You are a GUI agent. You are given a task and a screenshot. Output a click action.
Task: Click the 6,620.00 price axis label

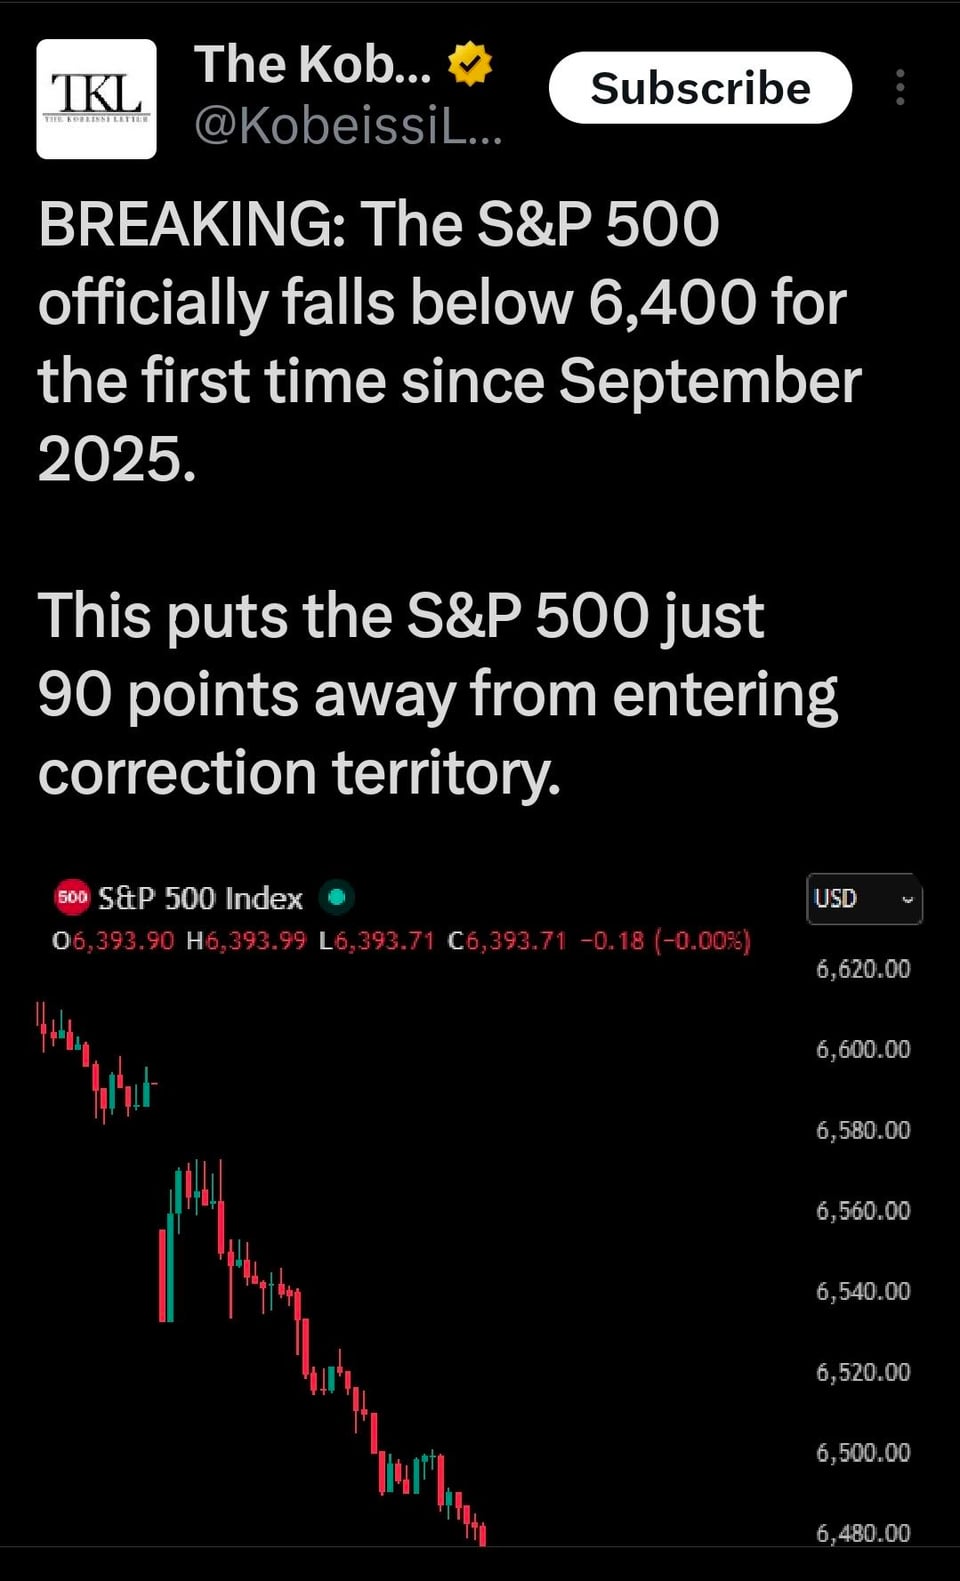coord(863,968)
